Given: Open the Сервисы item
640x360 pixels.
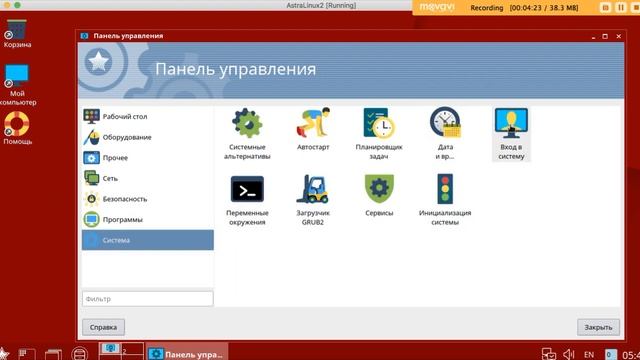Looking at the screenshot, I should pos(379,196).
